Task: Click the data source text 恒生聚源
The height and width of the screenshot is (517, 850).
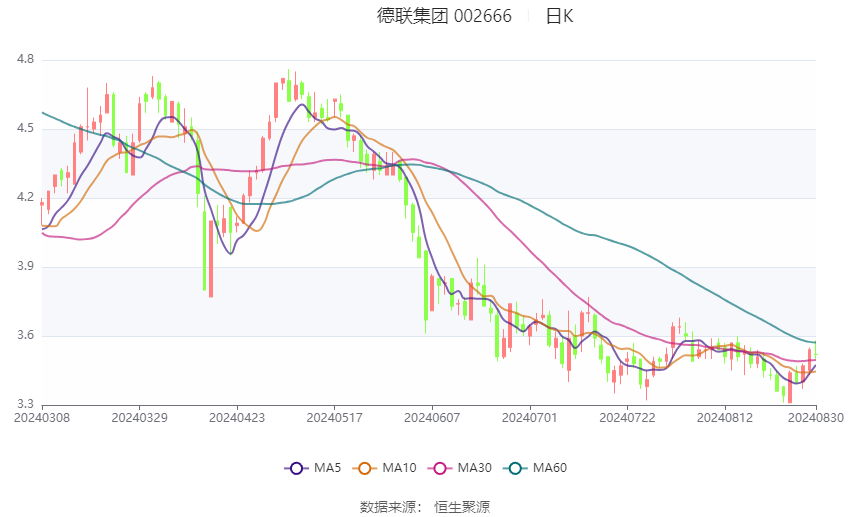Action: [x=462, y=507]
